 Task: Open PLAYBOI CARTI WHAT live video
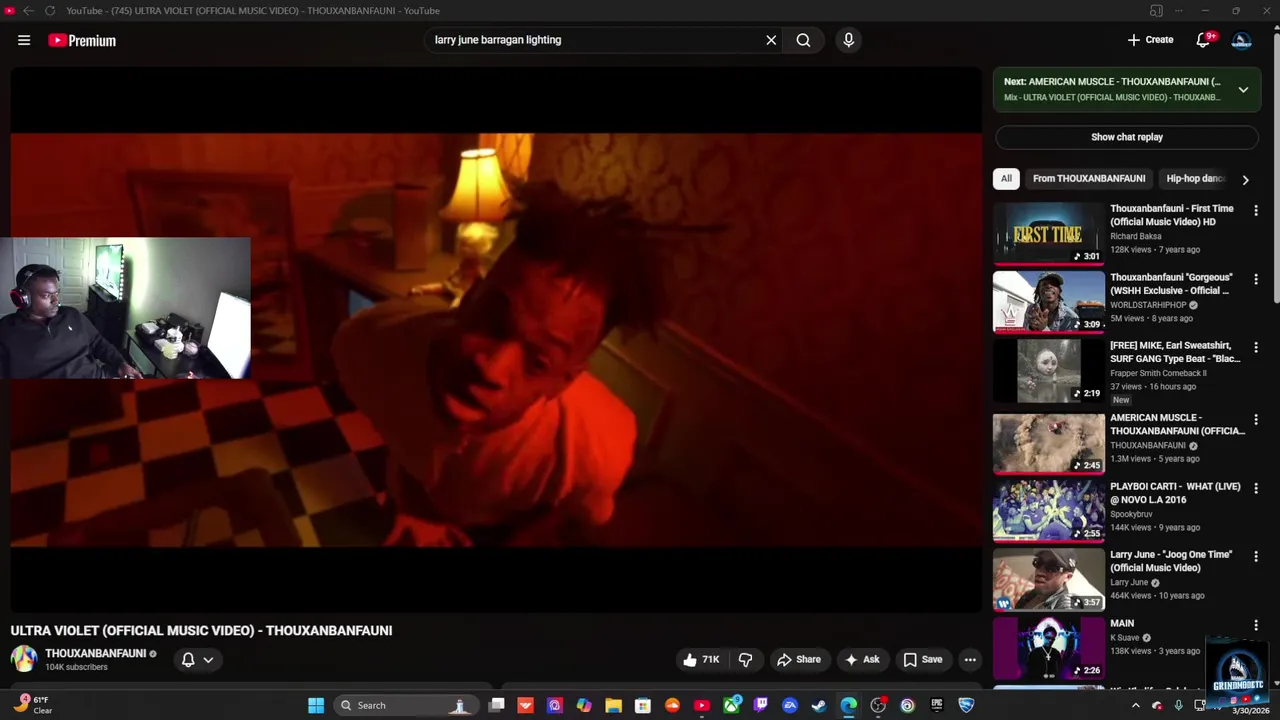1175,493
